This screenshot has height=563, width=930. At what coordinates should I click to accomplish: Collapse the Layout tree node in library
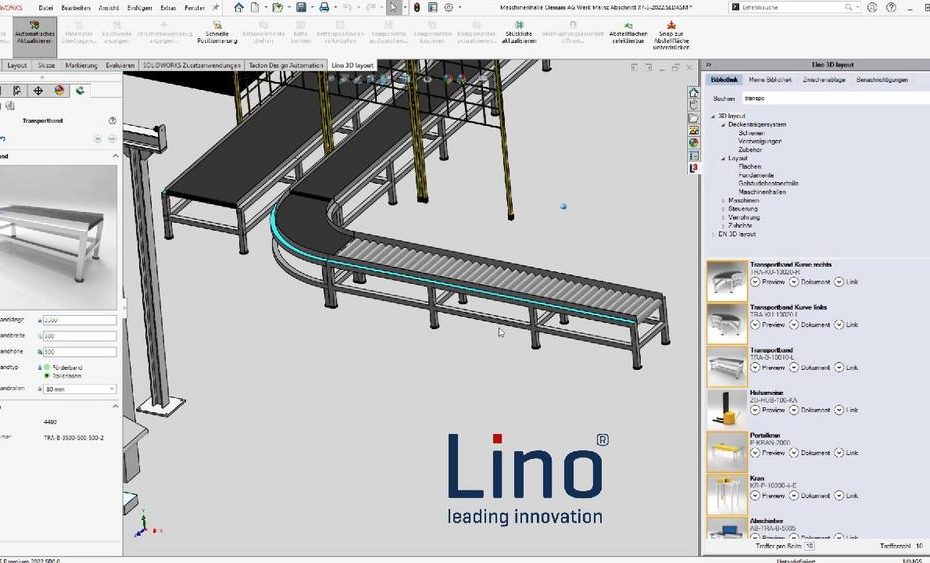click(723, 158)
